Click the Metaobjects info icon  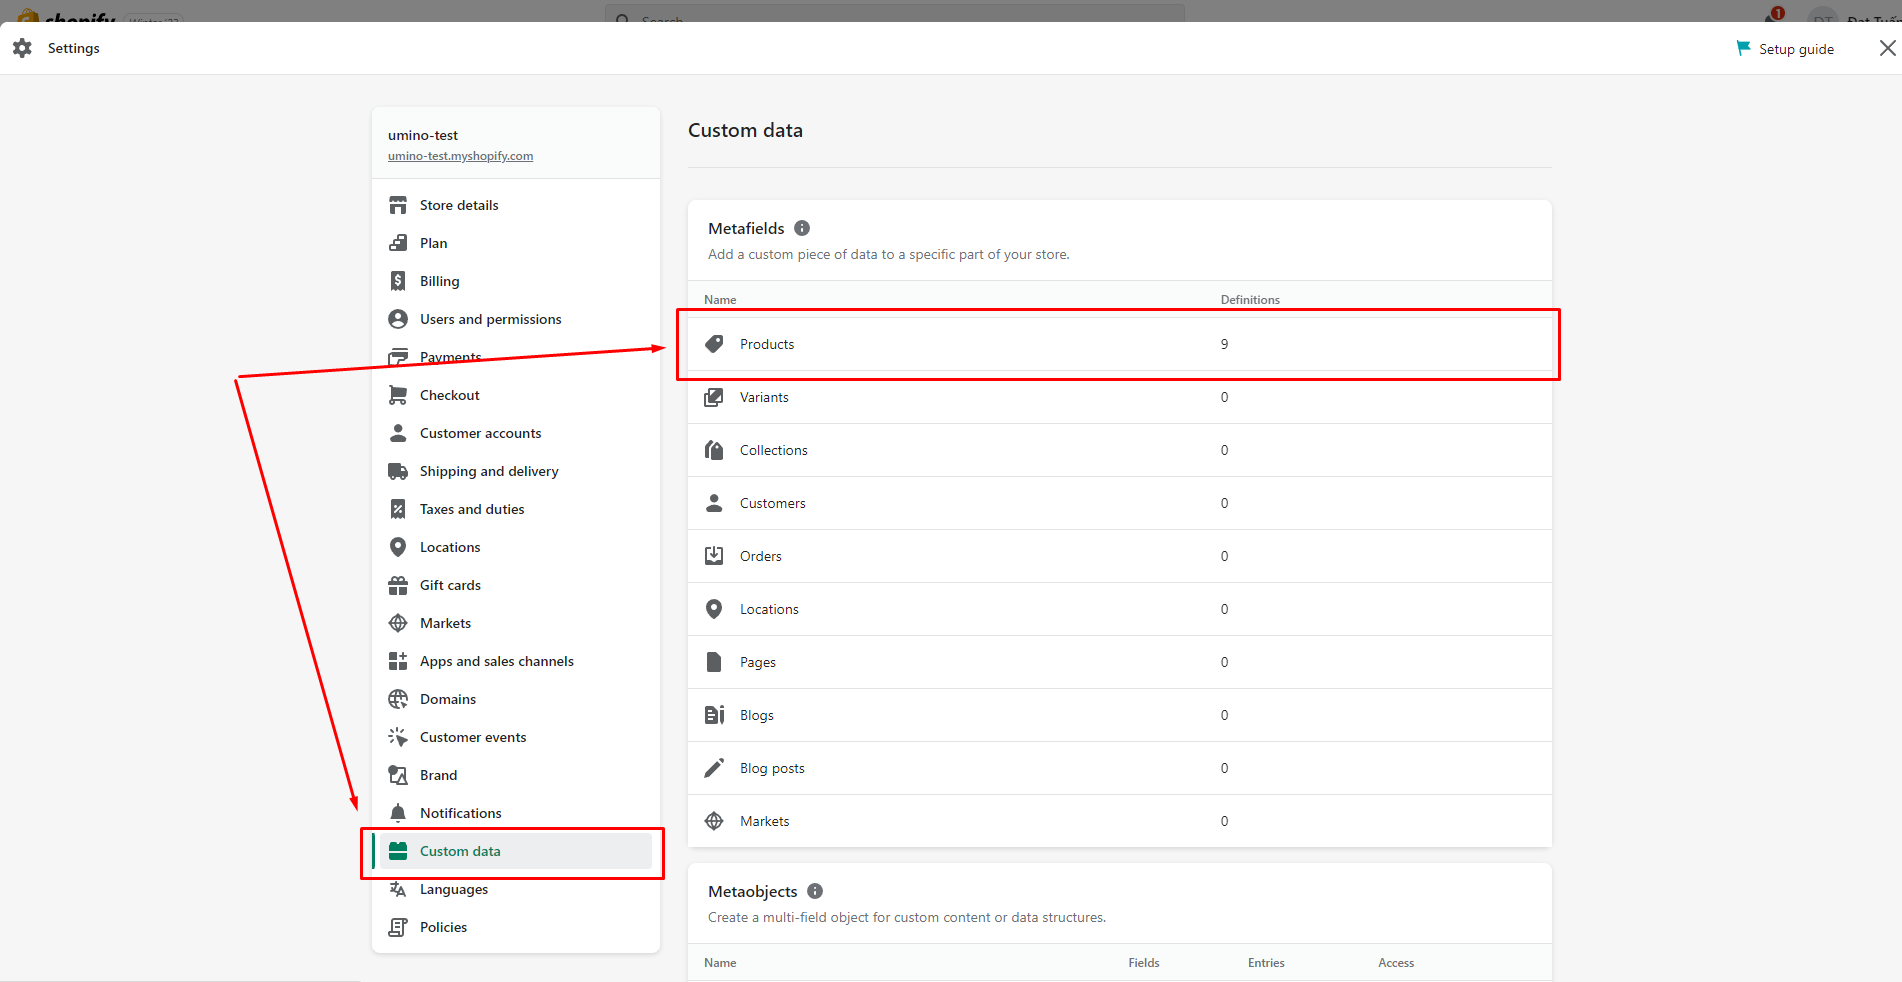tap(815, 891)
